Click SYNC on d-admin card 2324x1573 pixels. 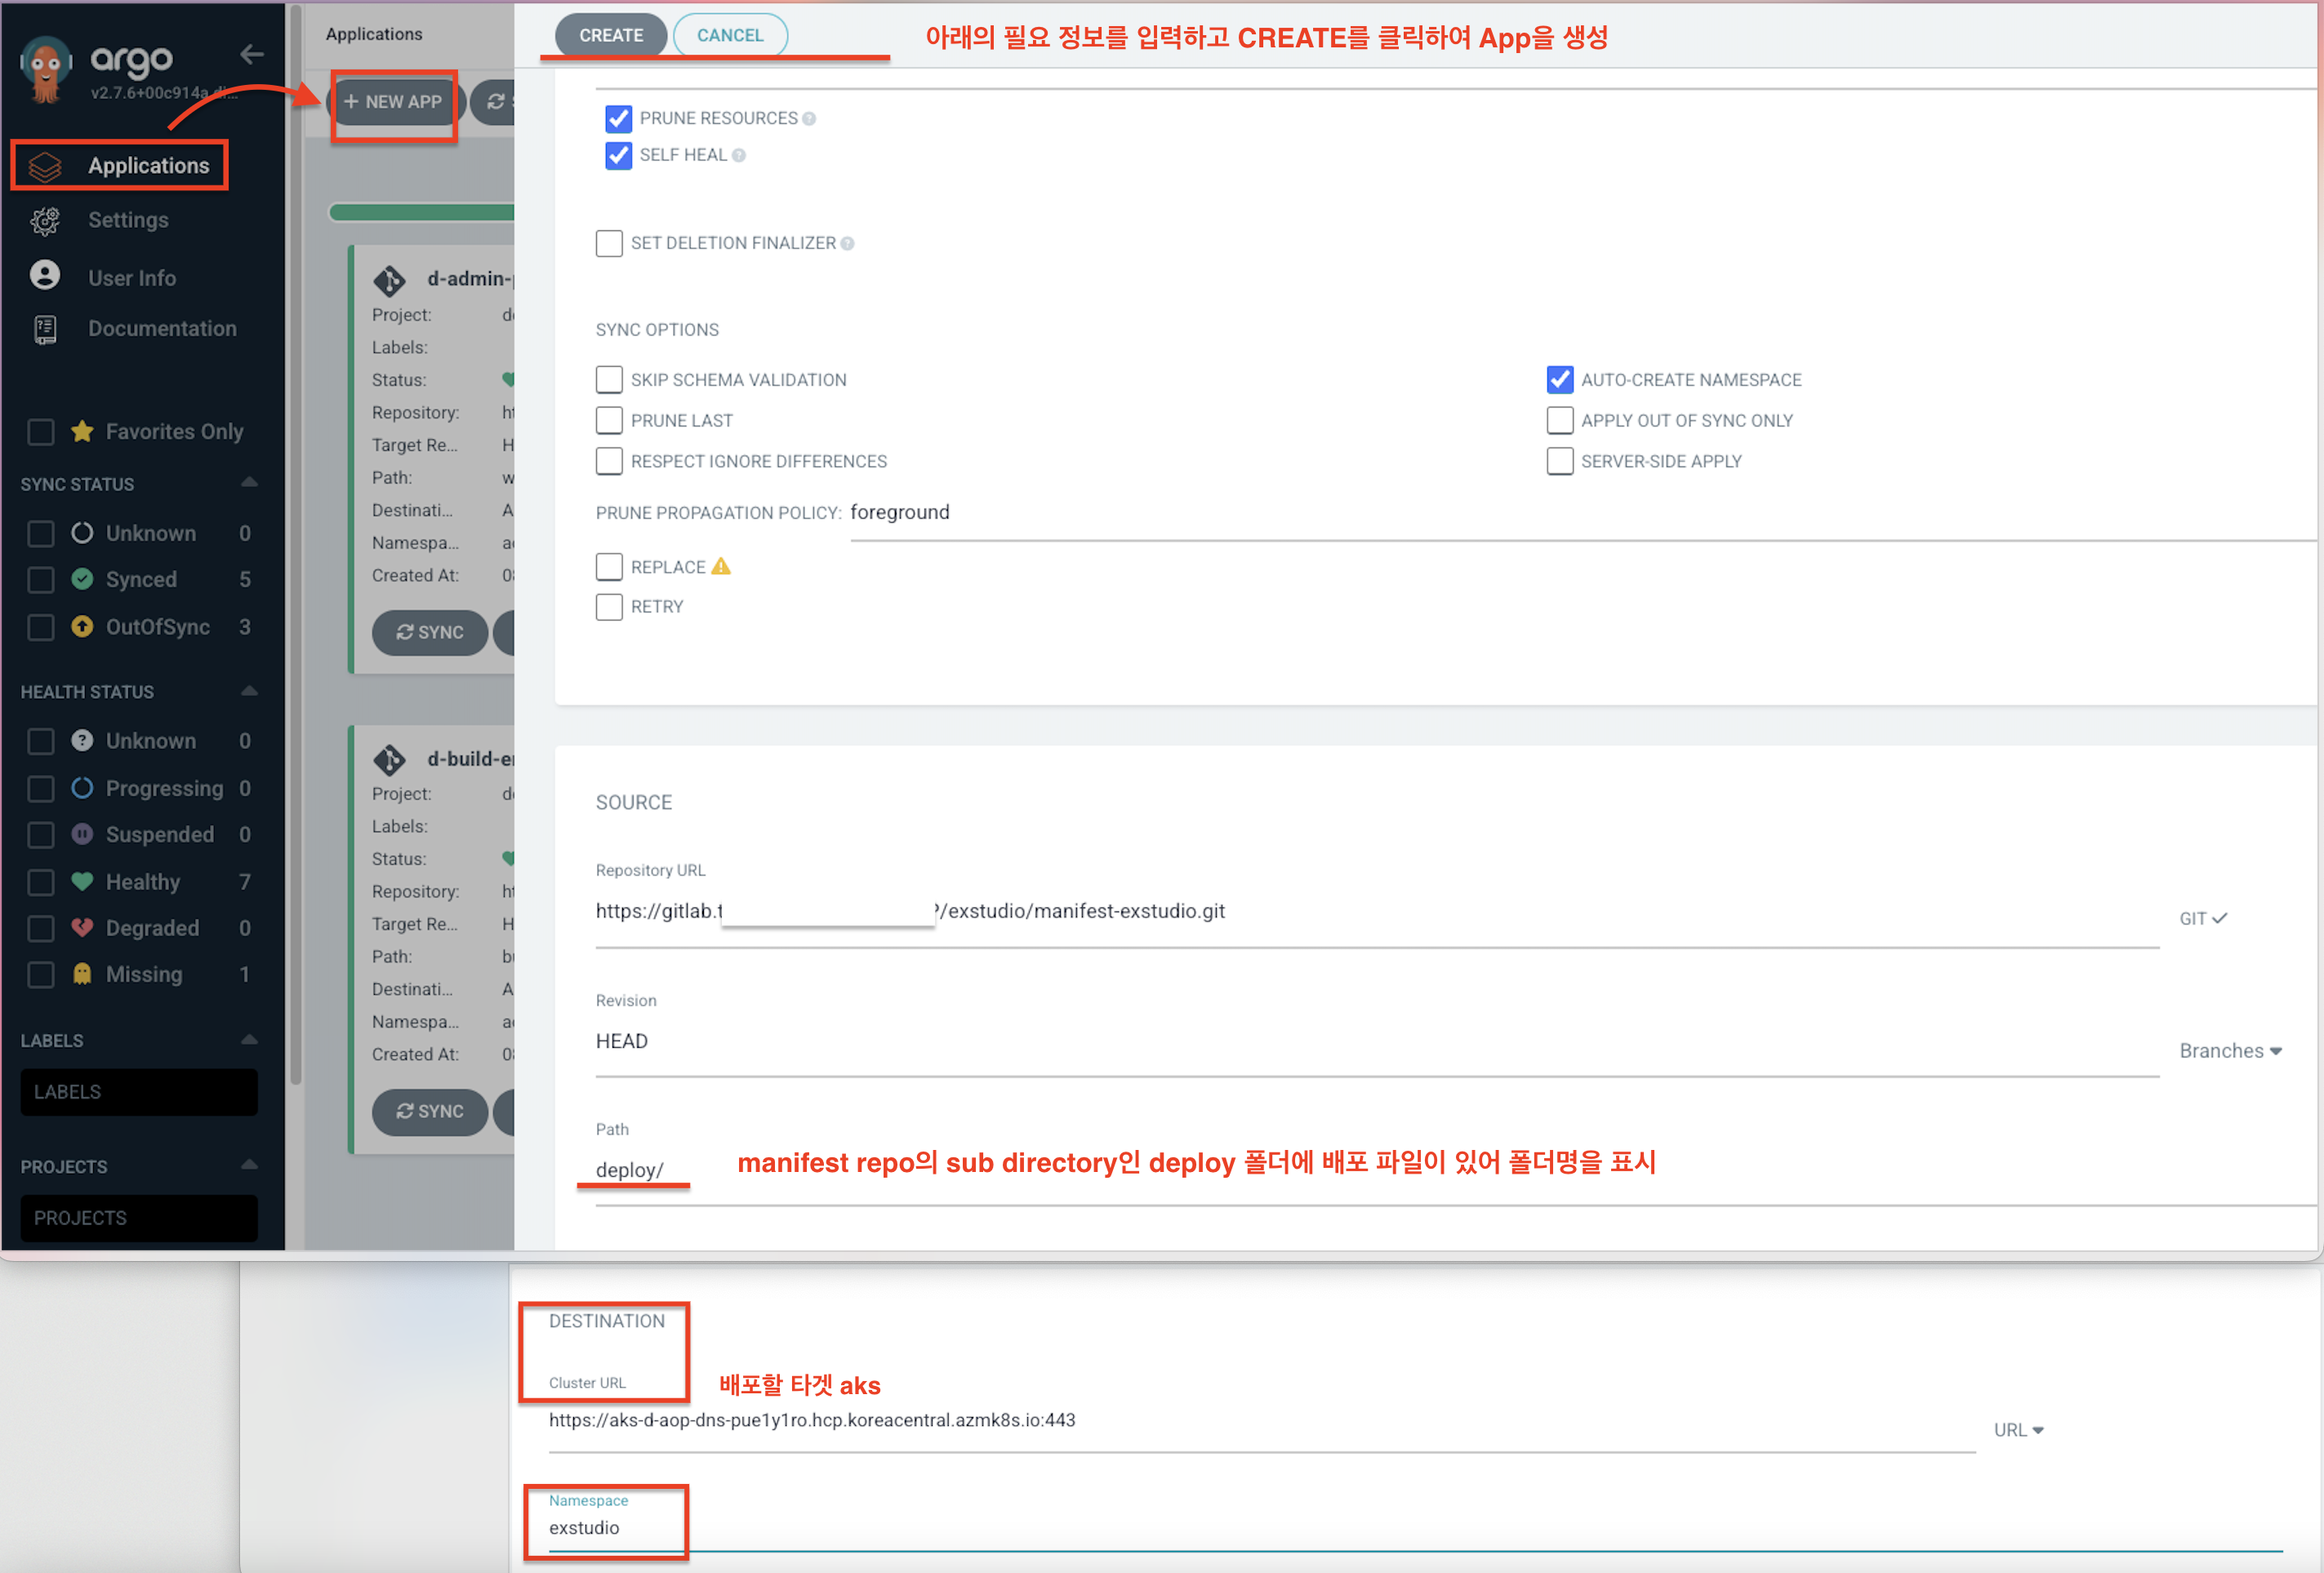click(x=430, y=632)
